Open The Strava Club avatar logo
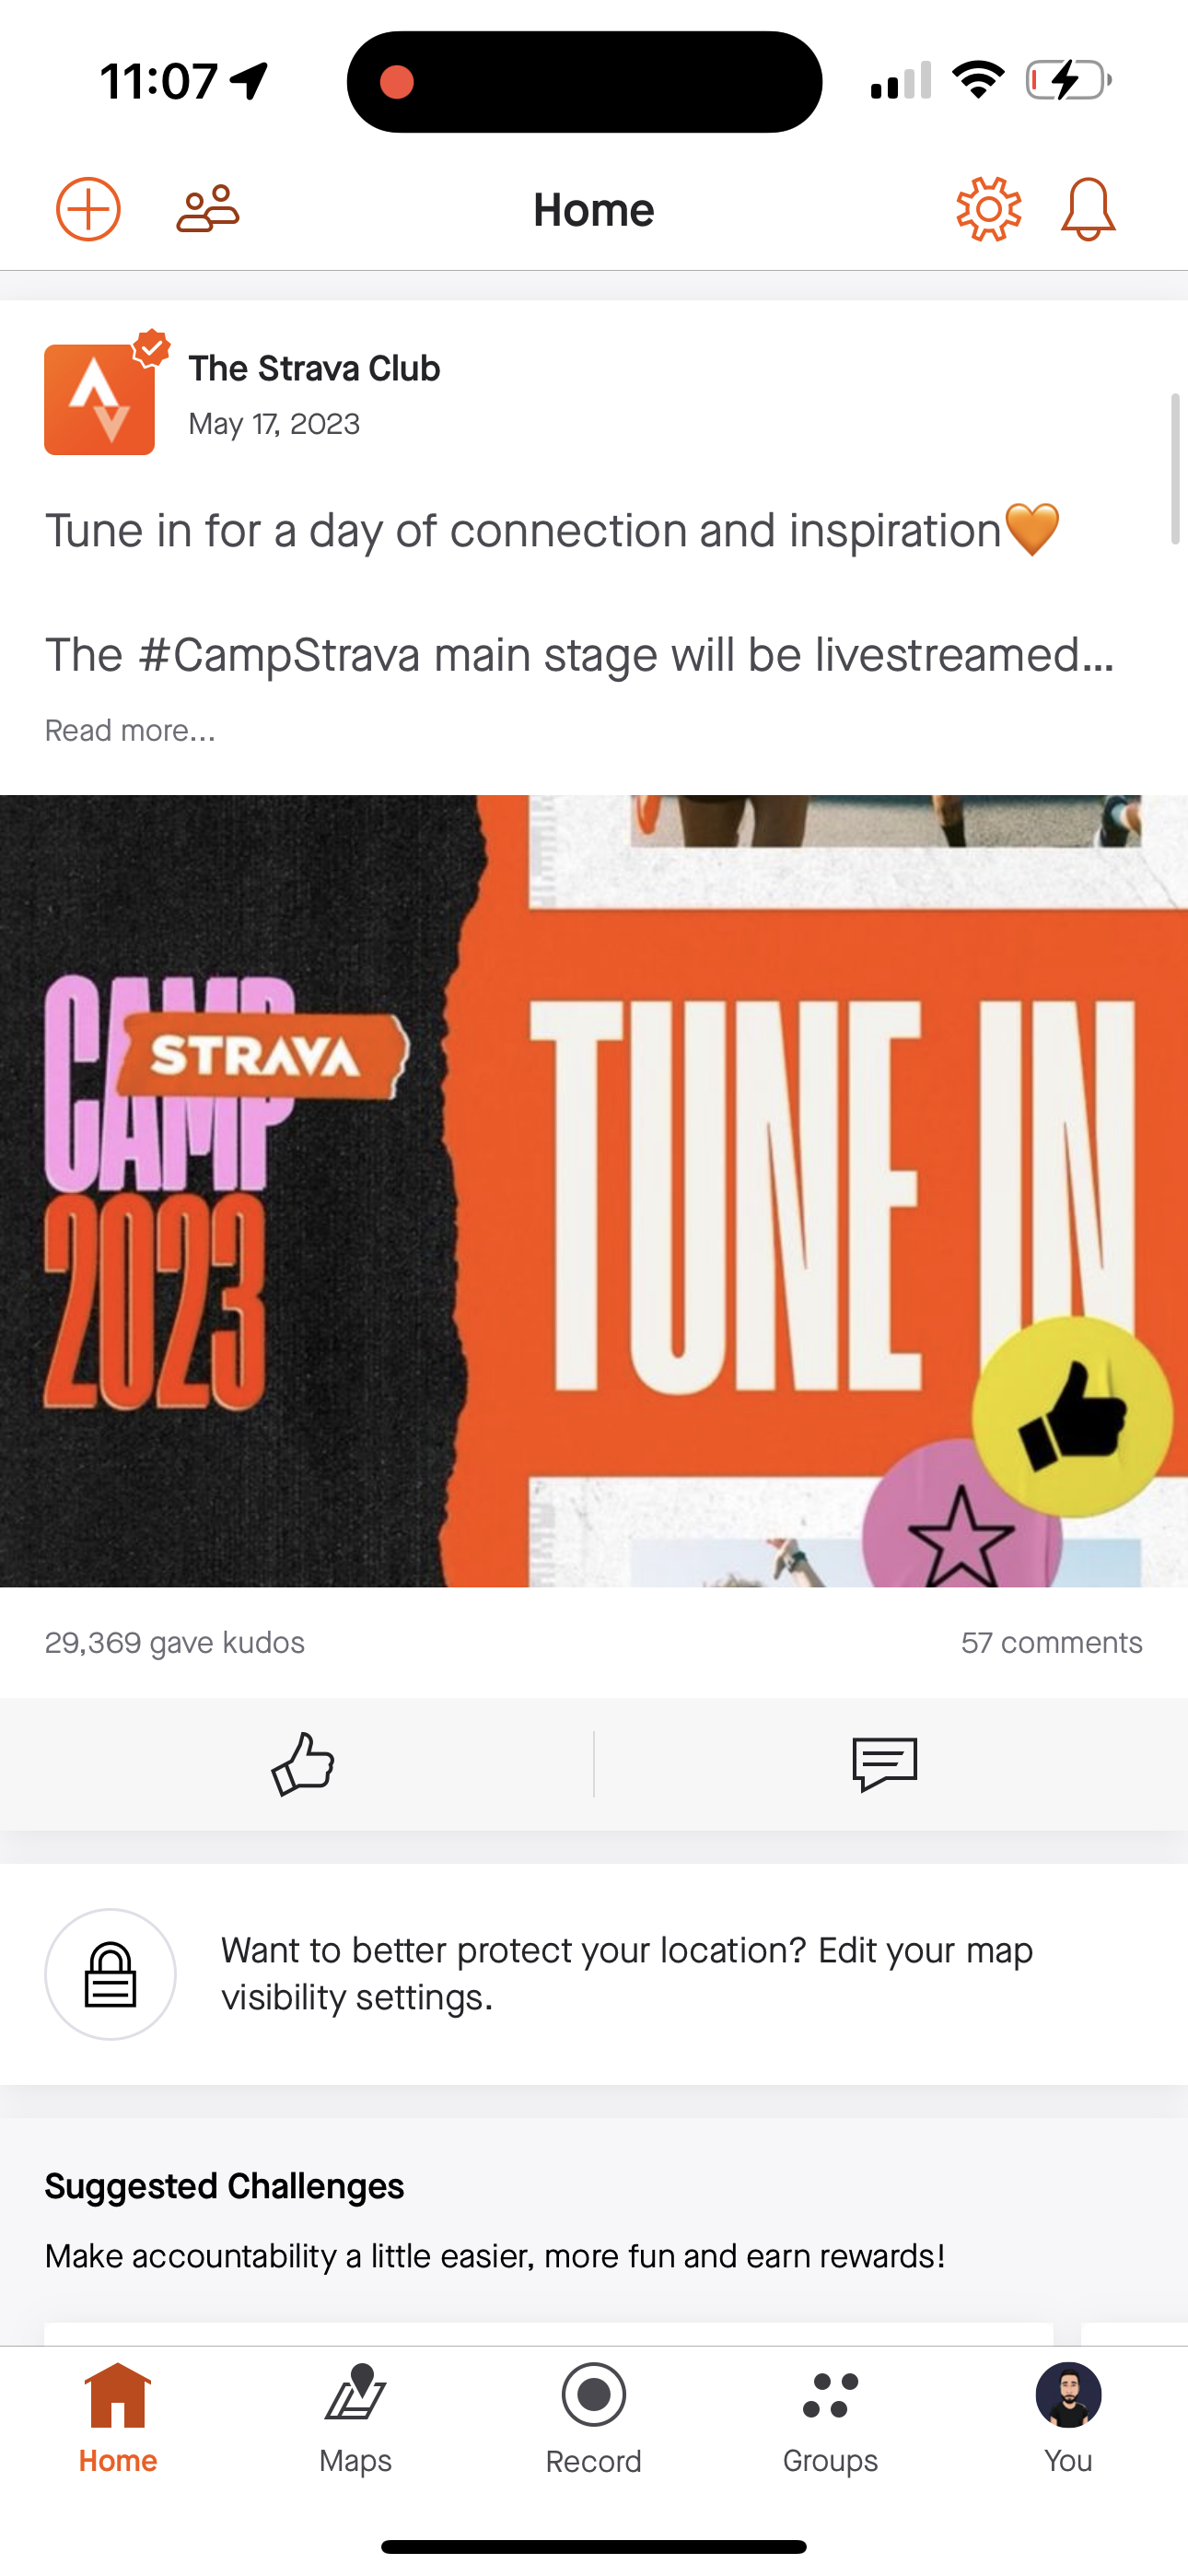This screenshot has height=2576, width=1188. pos(100,399)
